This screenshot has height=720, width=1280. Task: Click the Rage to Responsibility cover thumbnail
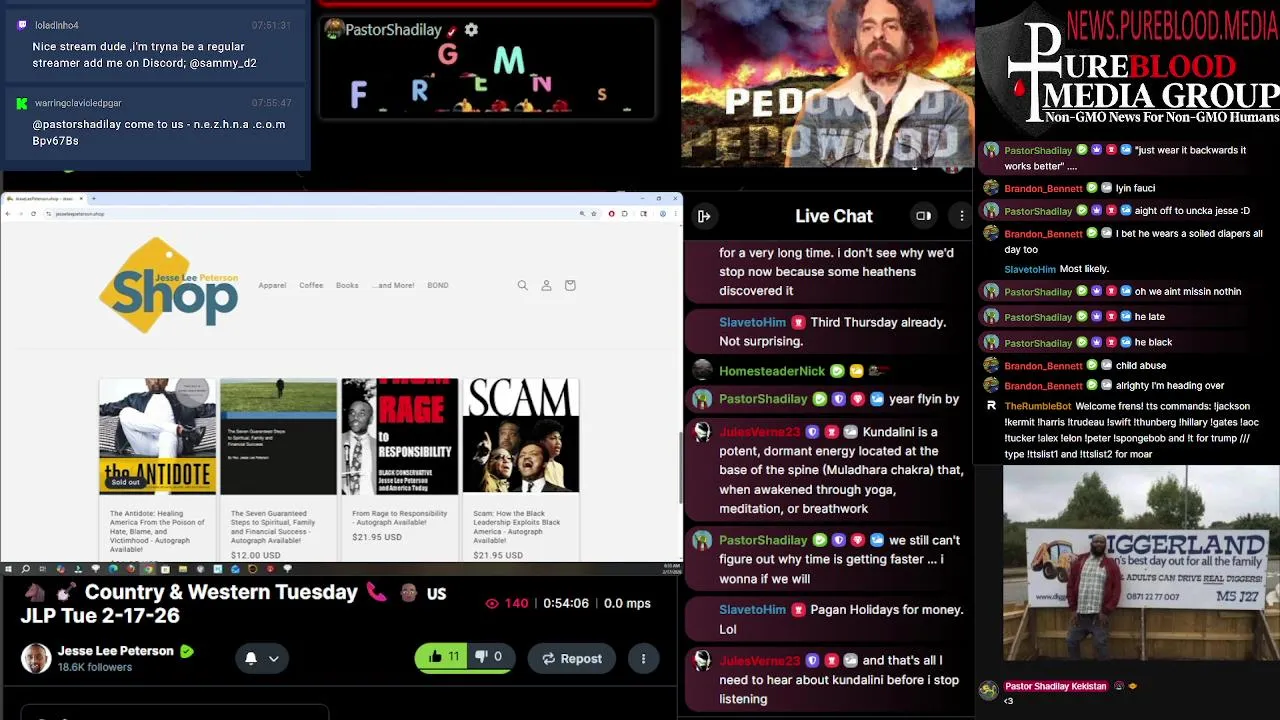(x=399, y=436)
